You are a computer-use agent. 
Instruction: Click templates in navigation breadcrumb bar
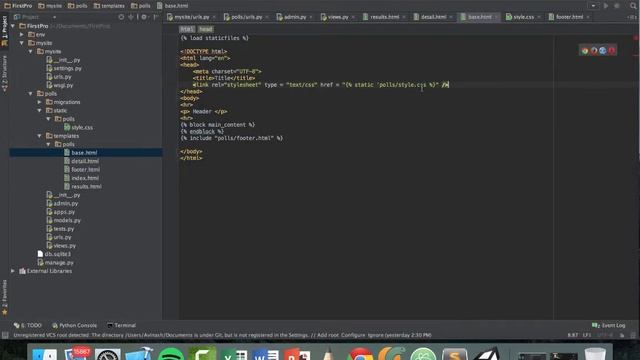click(x=109, y=6)
